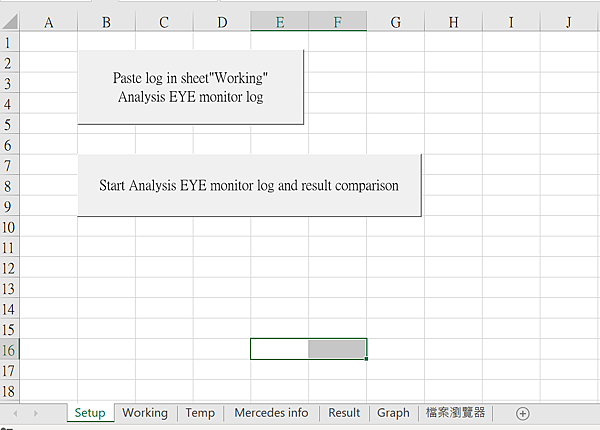Screen dimensions: 600x430
Task: Select column J header
Action: (x=569, y=22)
